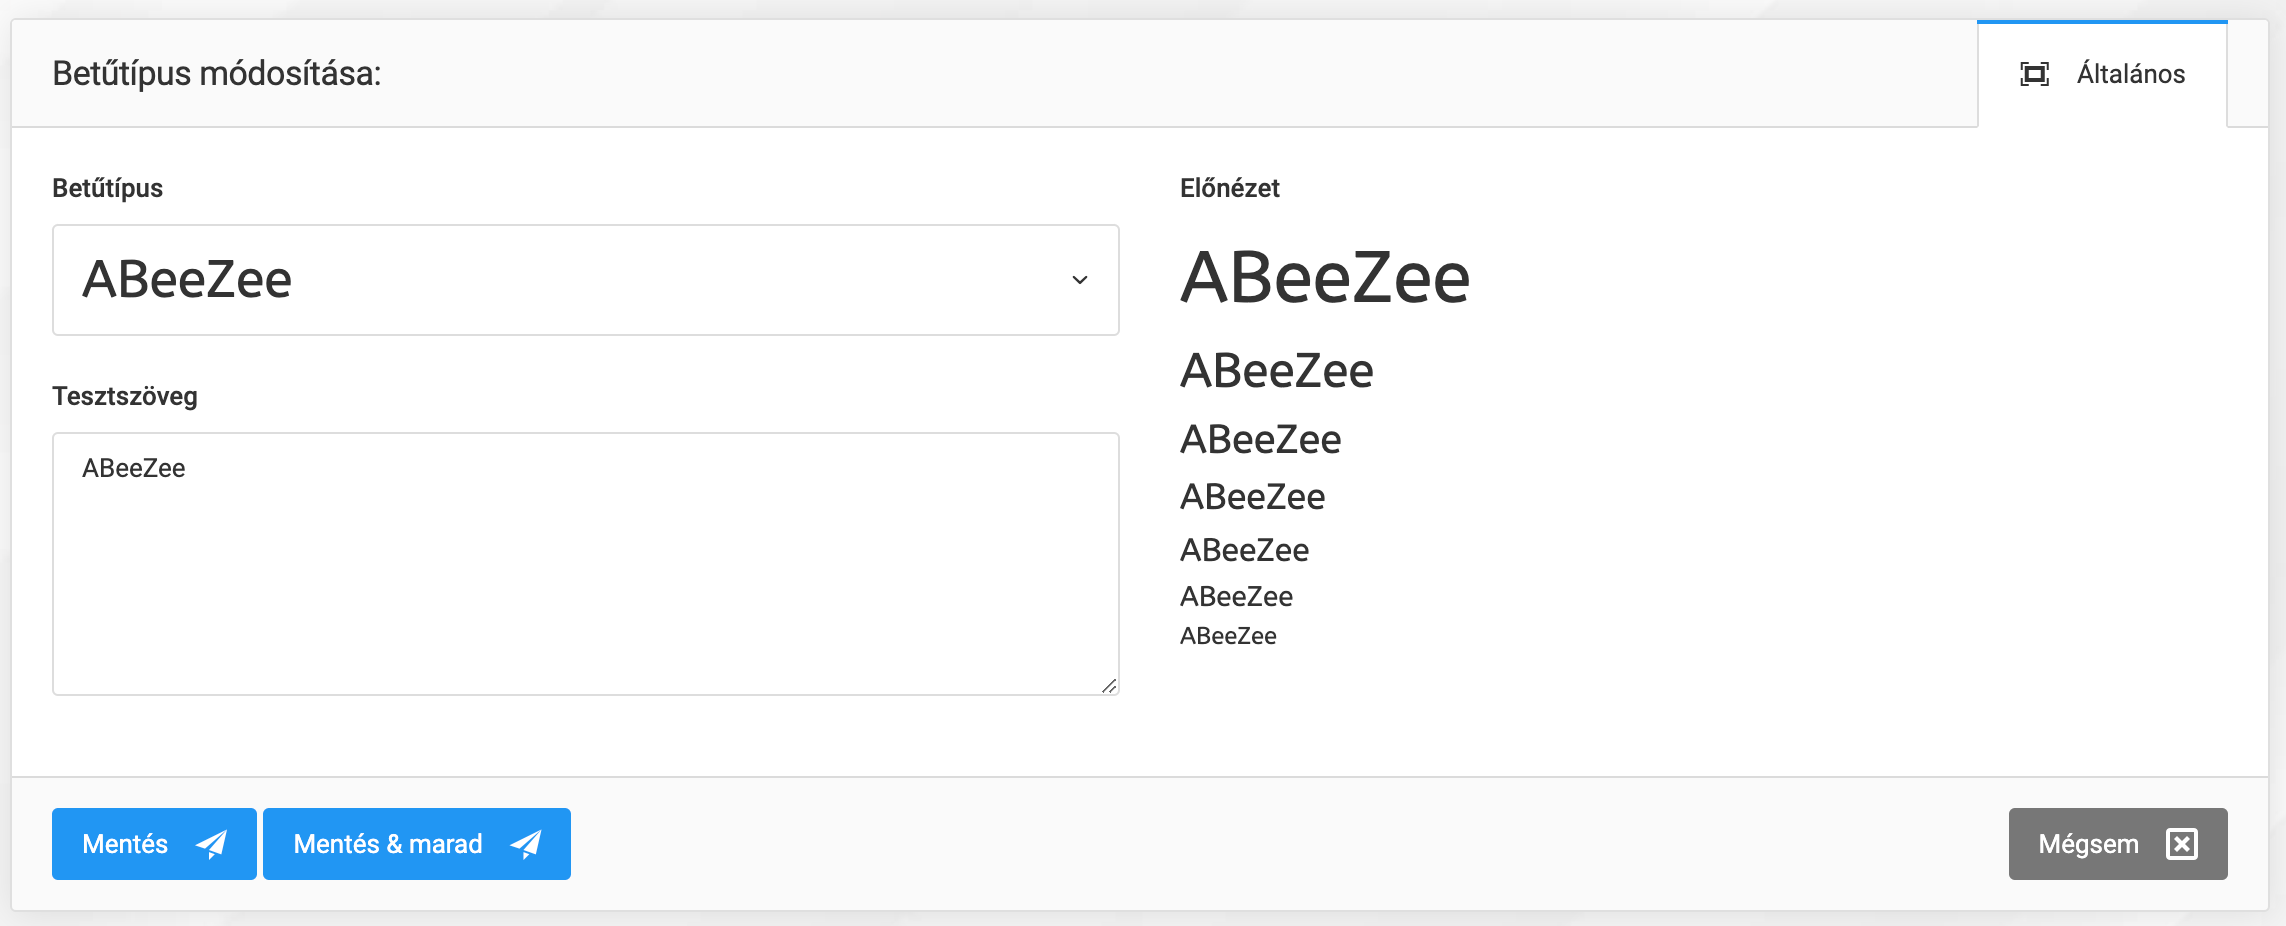Click the textarea resize handle corner

[1109, 686]
